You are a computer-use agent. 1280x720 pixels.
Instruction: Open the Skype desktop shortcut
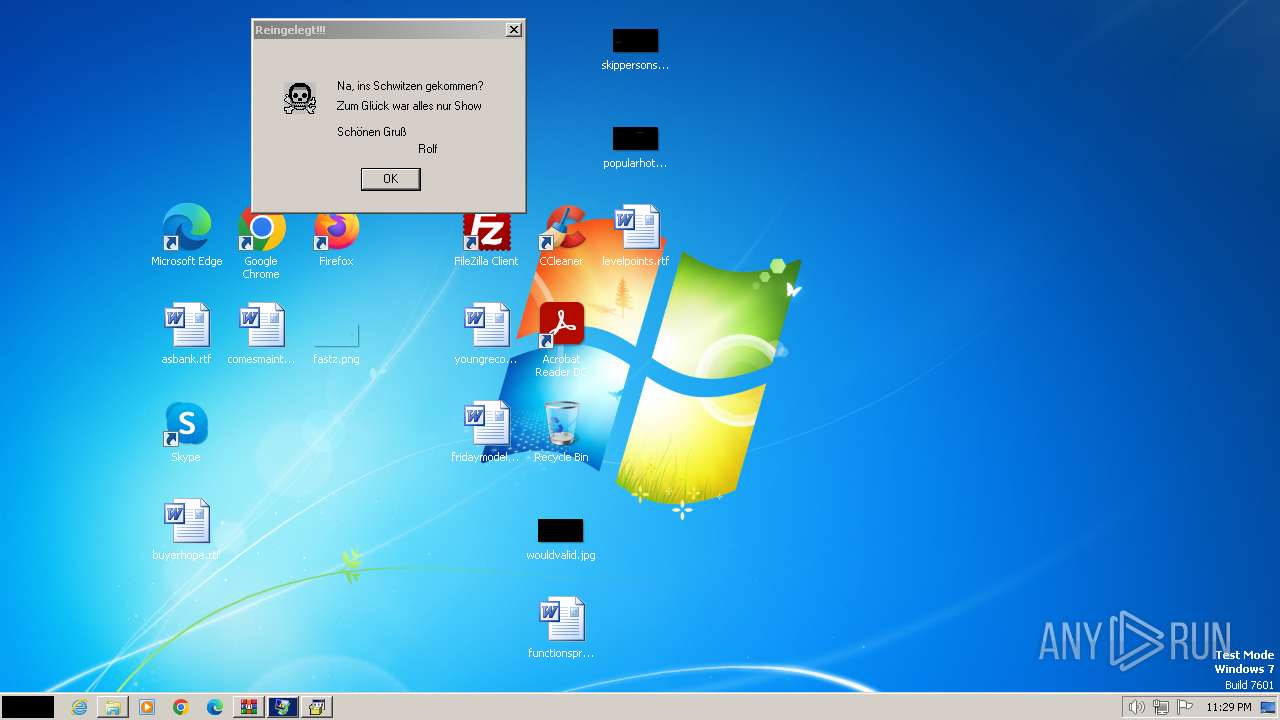pos(186,432)
